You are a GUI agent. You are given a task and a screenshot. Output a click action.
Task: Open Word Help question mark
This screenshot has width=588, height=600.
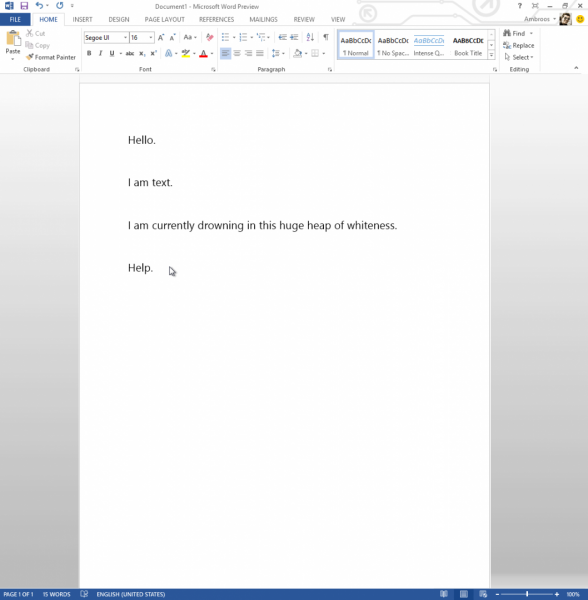520,6
